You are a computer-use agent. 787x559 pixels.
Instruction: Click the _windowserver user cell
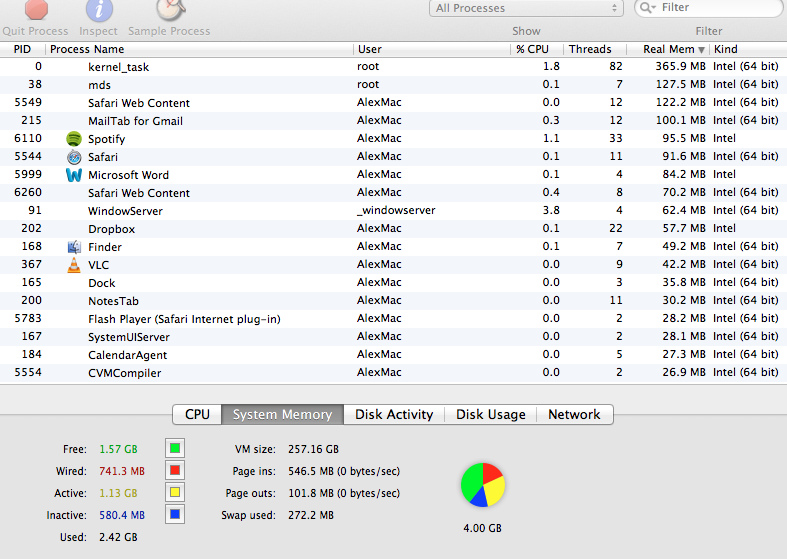396,210
